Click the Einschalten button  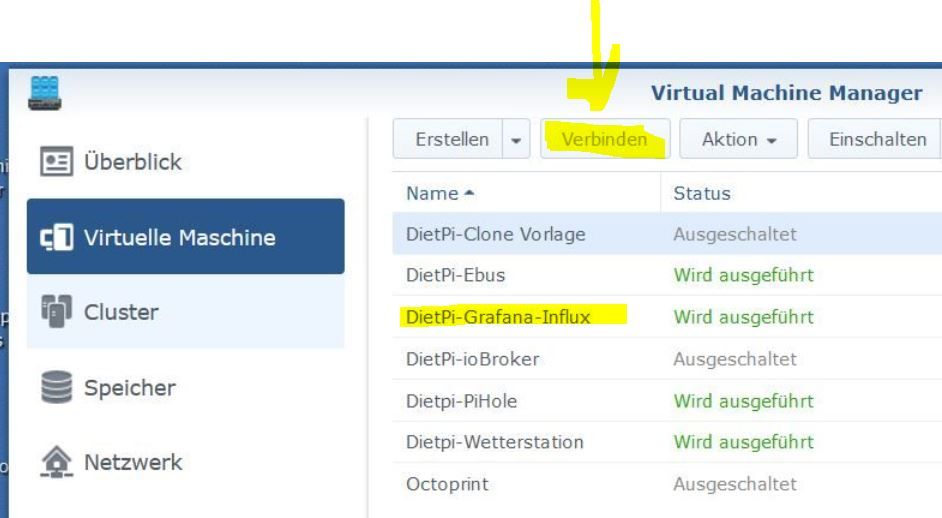tap(875, 139)
